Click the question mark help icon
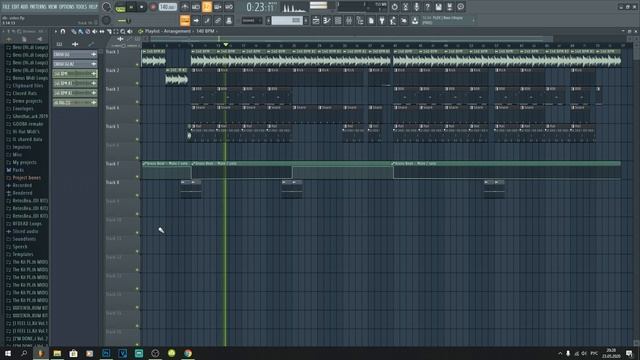This screenshot has width=640, height=360. 427,7
